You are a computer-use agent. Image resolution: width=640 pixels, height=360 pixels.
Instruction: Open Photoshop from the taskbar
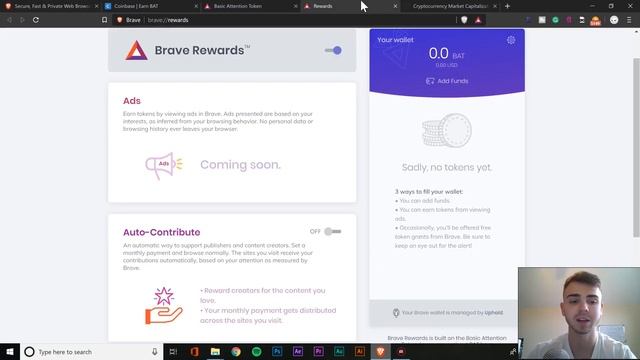277,351
